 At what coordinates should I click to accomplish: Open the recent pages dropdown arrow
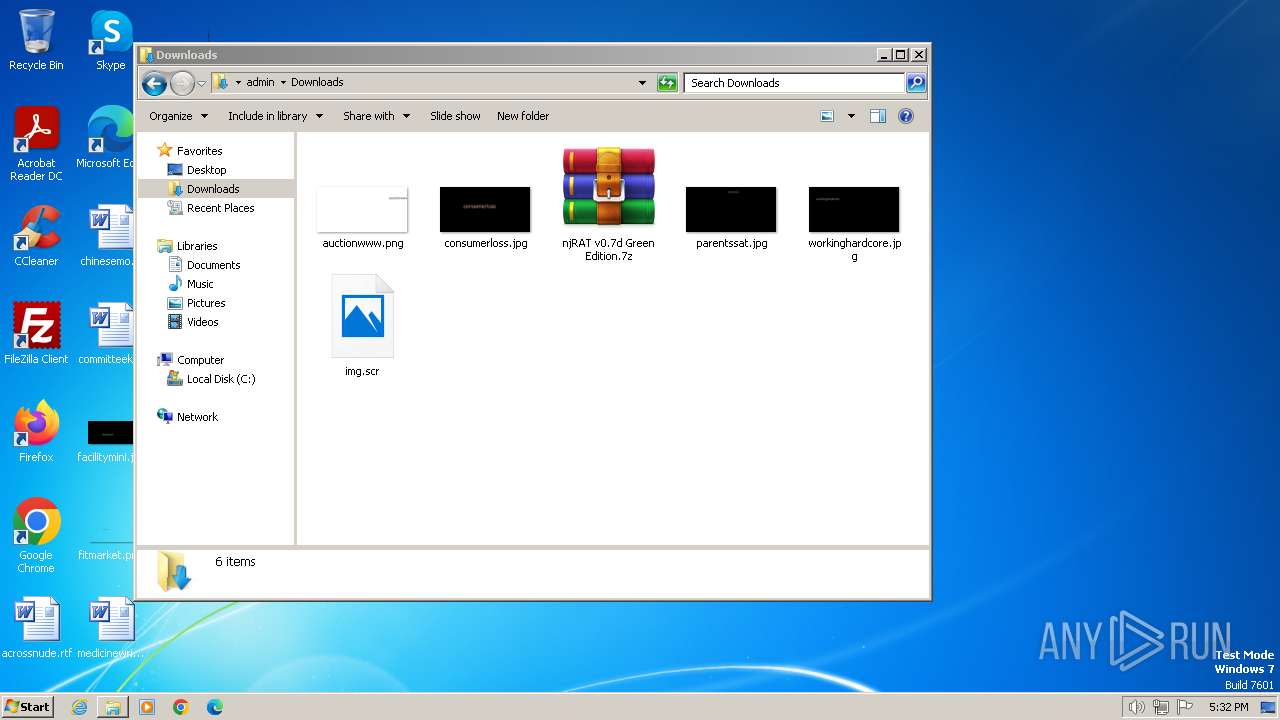(x=201, y=83)
